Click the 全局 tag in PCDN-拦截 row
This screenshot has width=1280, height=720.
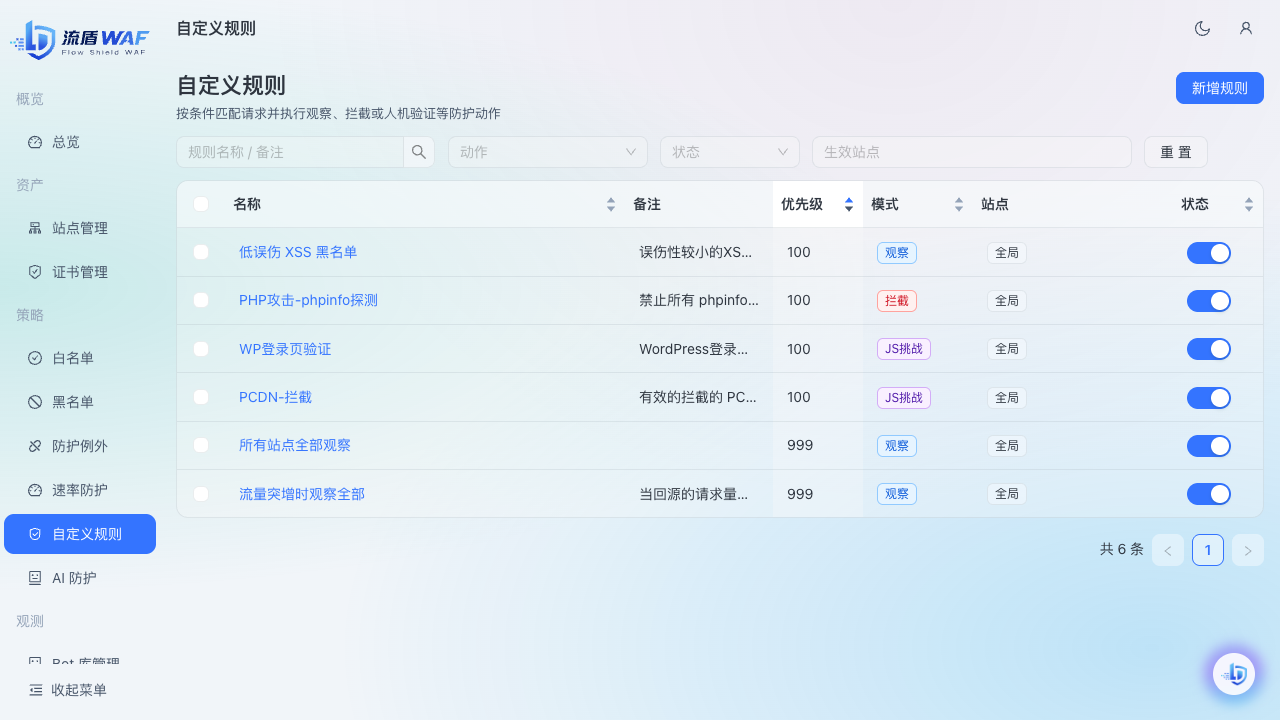click(1007, 398)
